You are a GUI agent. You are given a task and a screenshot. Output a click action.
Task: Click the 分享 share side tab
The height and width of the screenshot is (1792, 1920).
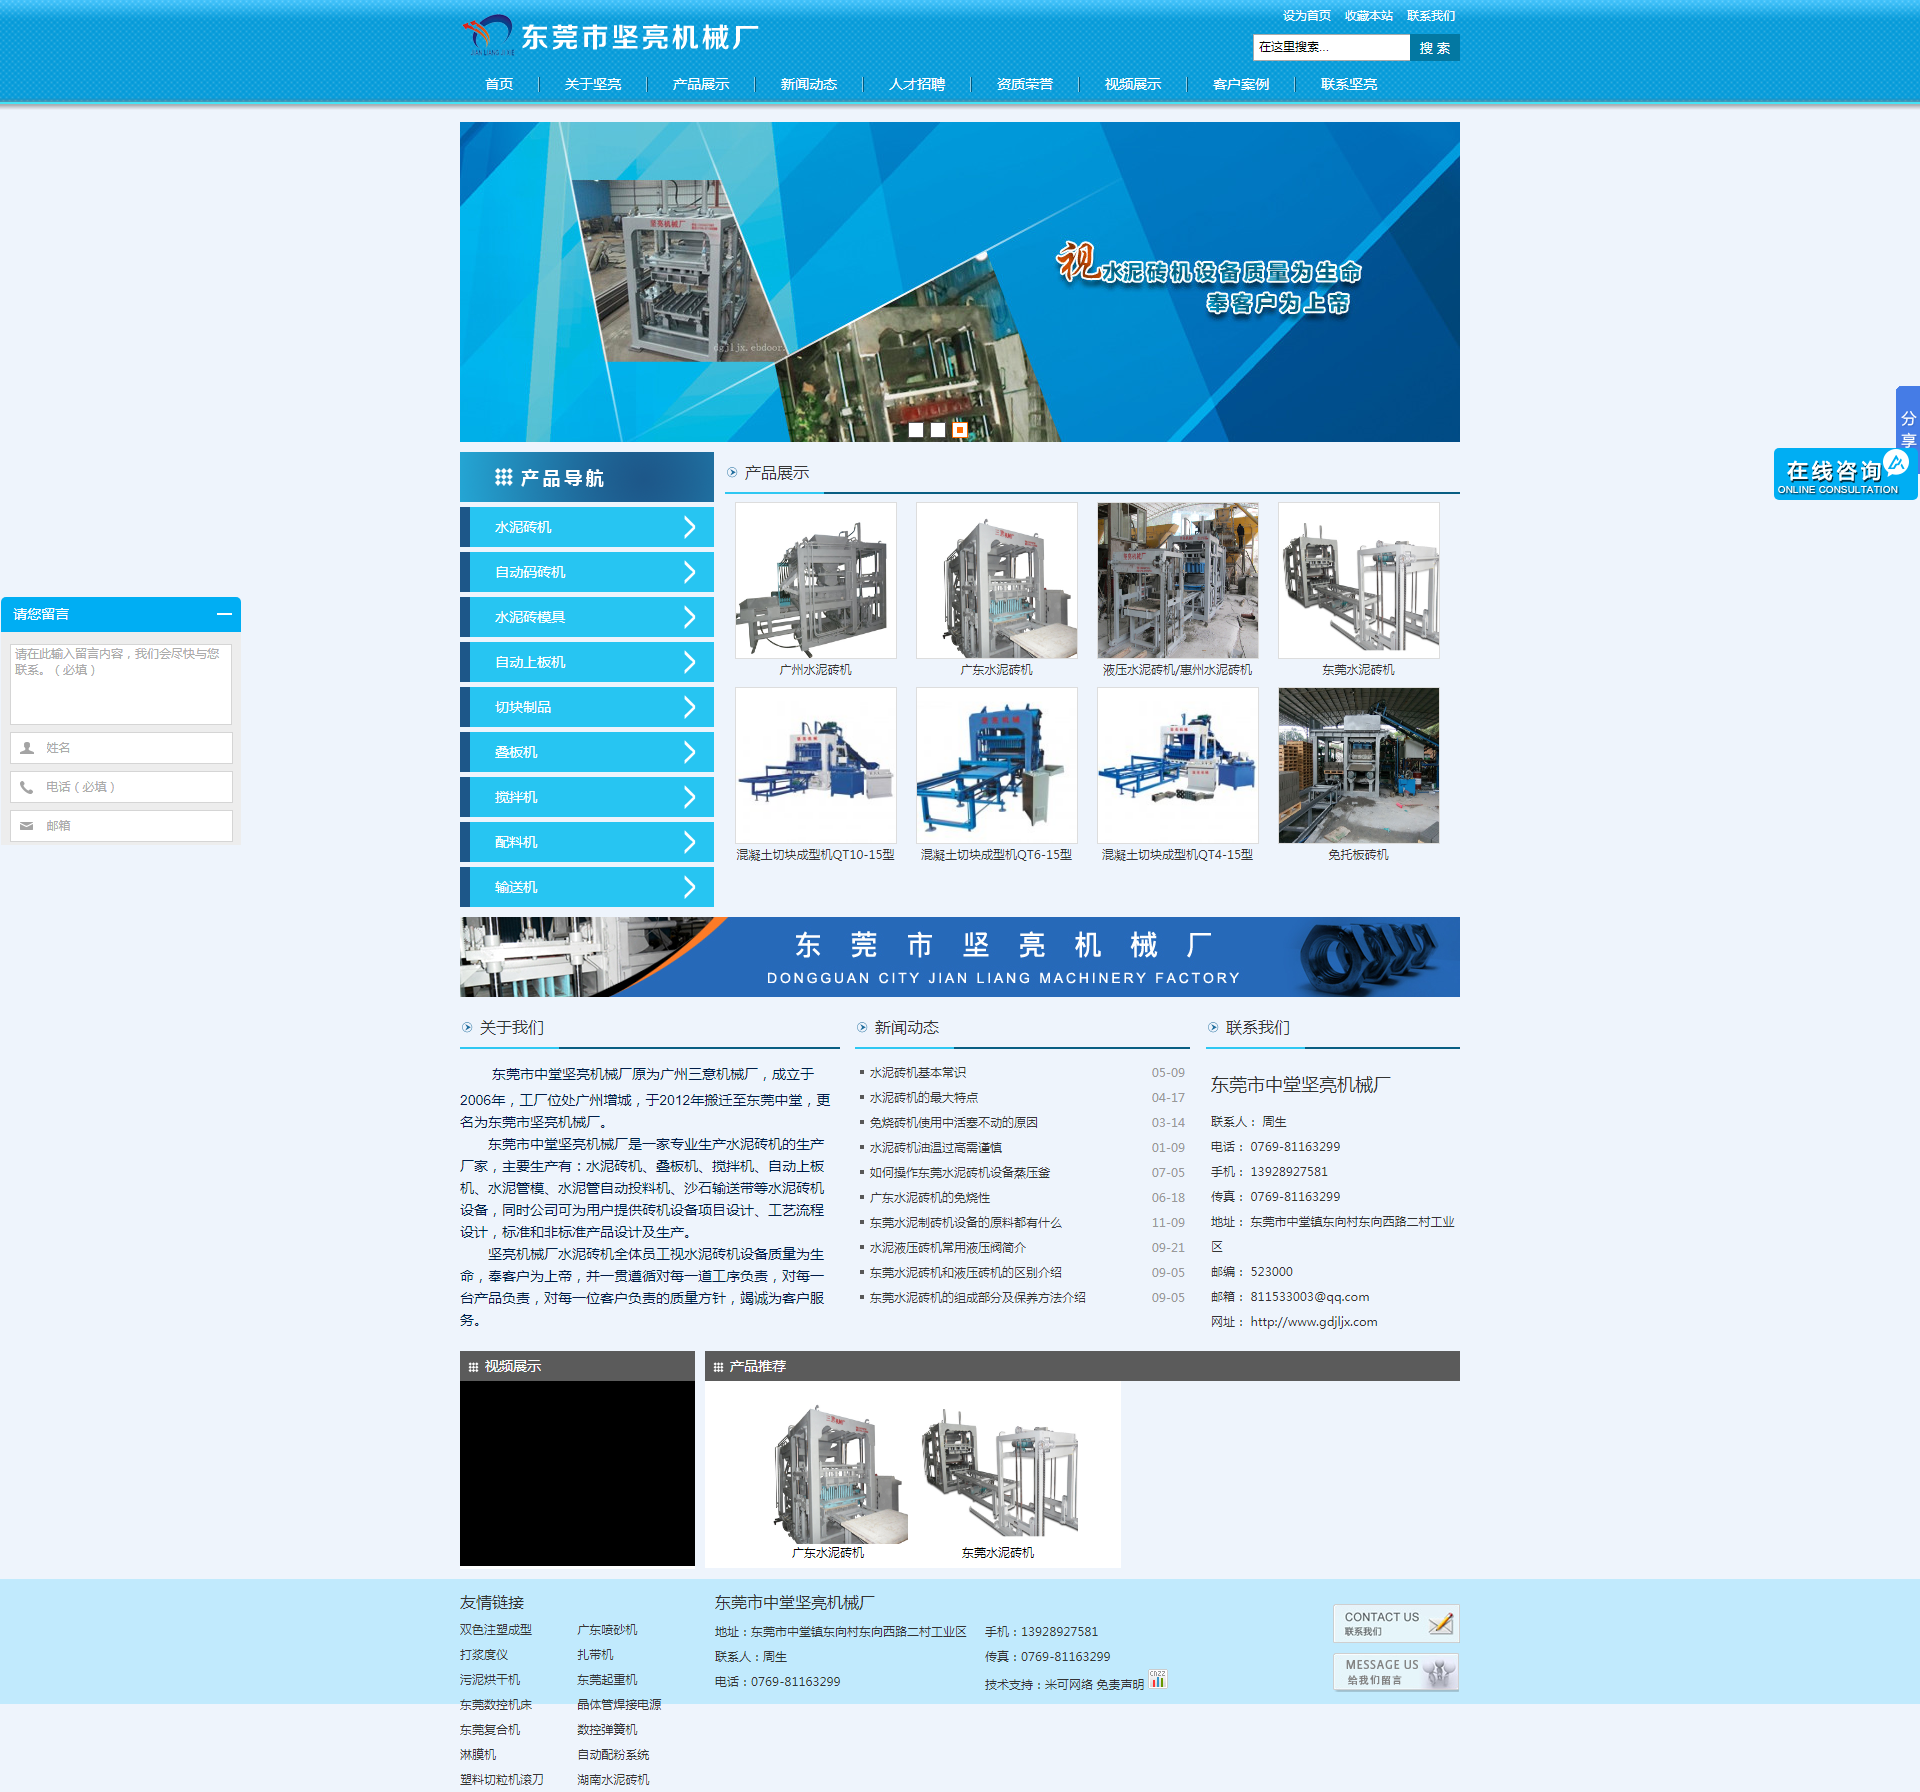click(1907, 420)
